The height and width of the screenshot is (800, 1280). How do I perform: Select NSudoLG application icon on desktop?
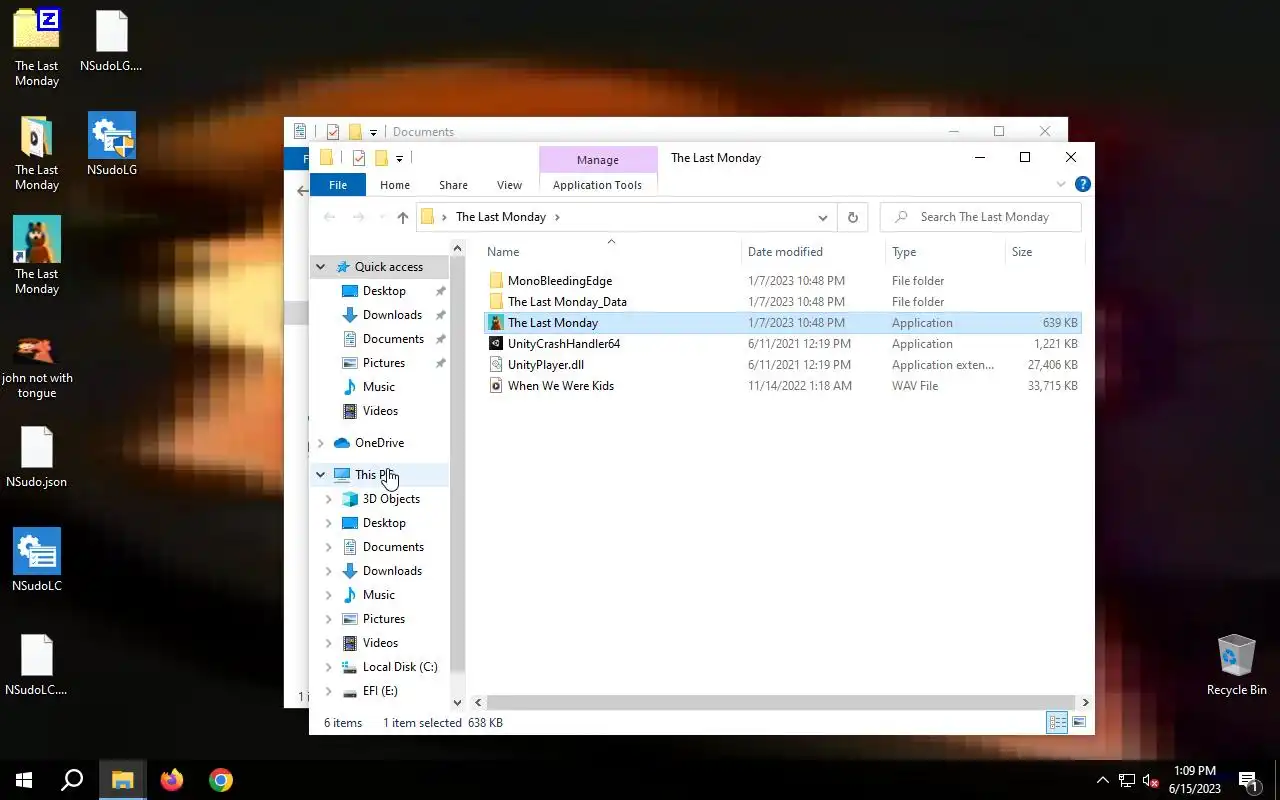click(111, 145)
